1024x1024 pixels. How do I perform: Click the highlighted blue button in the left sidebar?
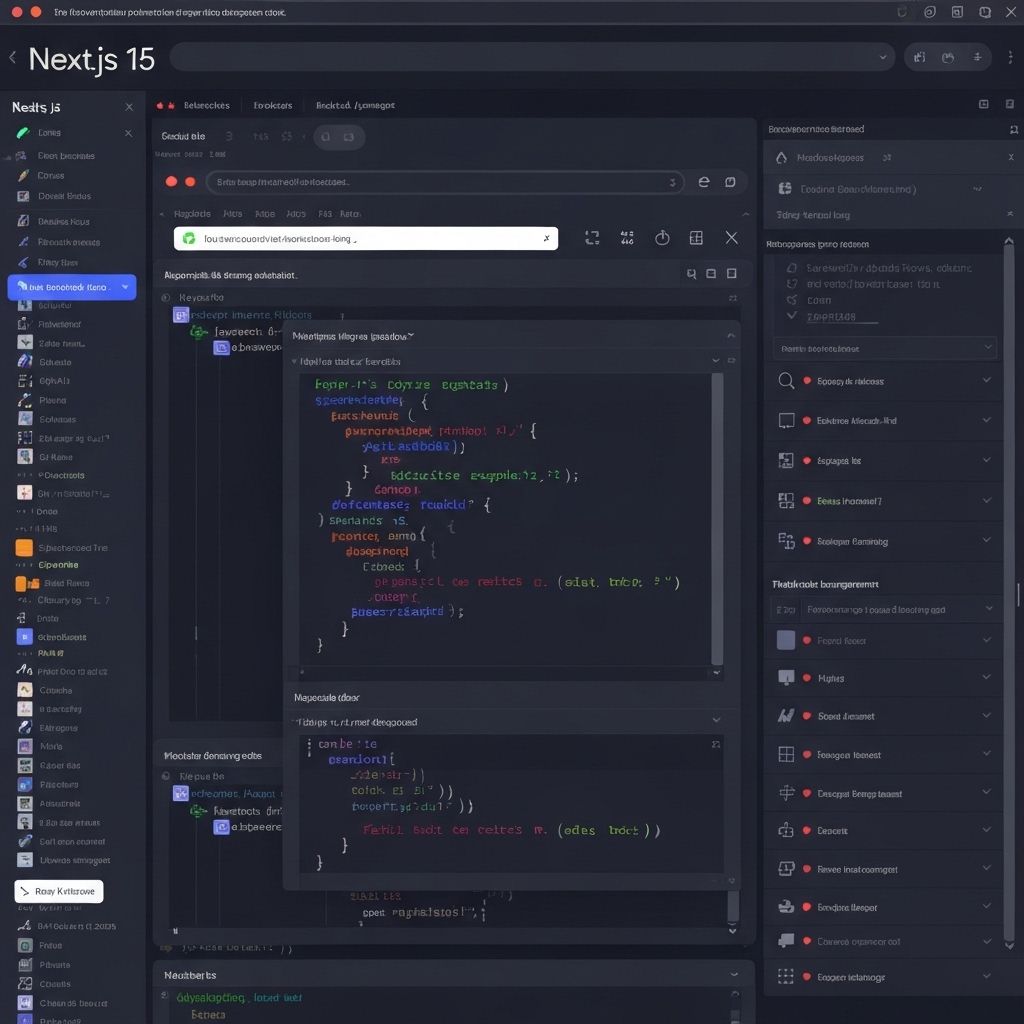pos(72,287)
